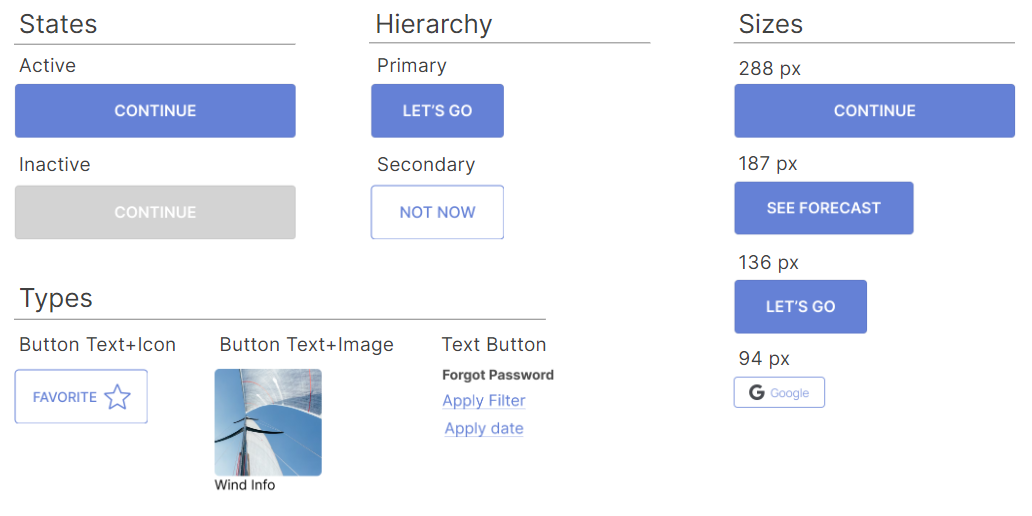Click the Google G logo icon
Viewport: 1032px width, 516px height.
[757, 393]
